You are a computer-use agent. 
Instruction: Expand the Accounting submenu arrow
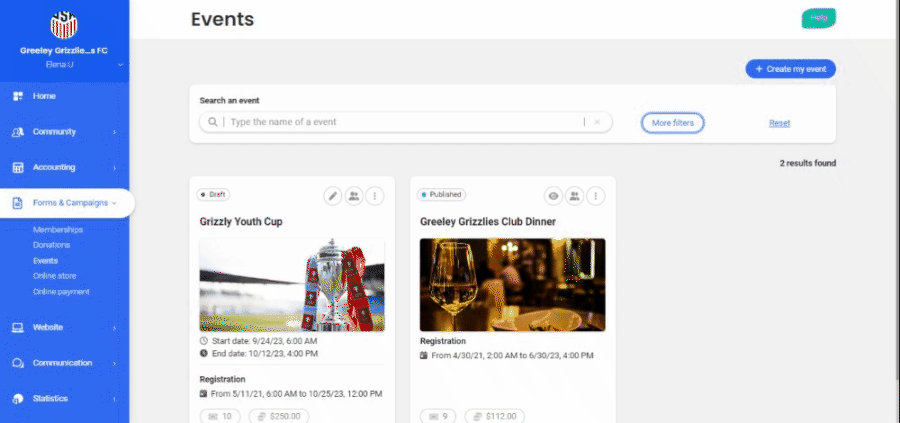pos(114,168)
